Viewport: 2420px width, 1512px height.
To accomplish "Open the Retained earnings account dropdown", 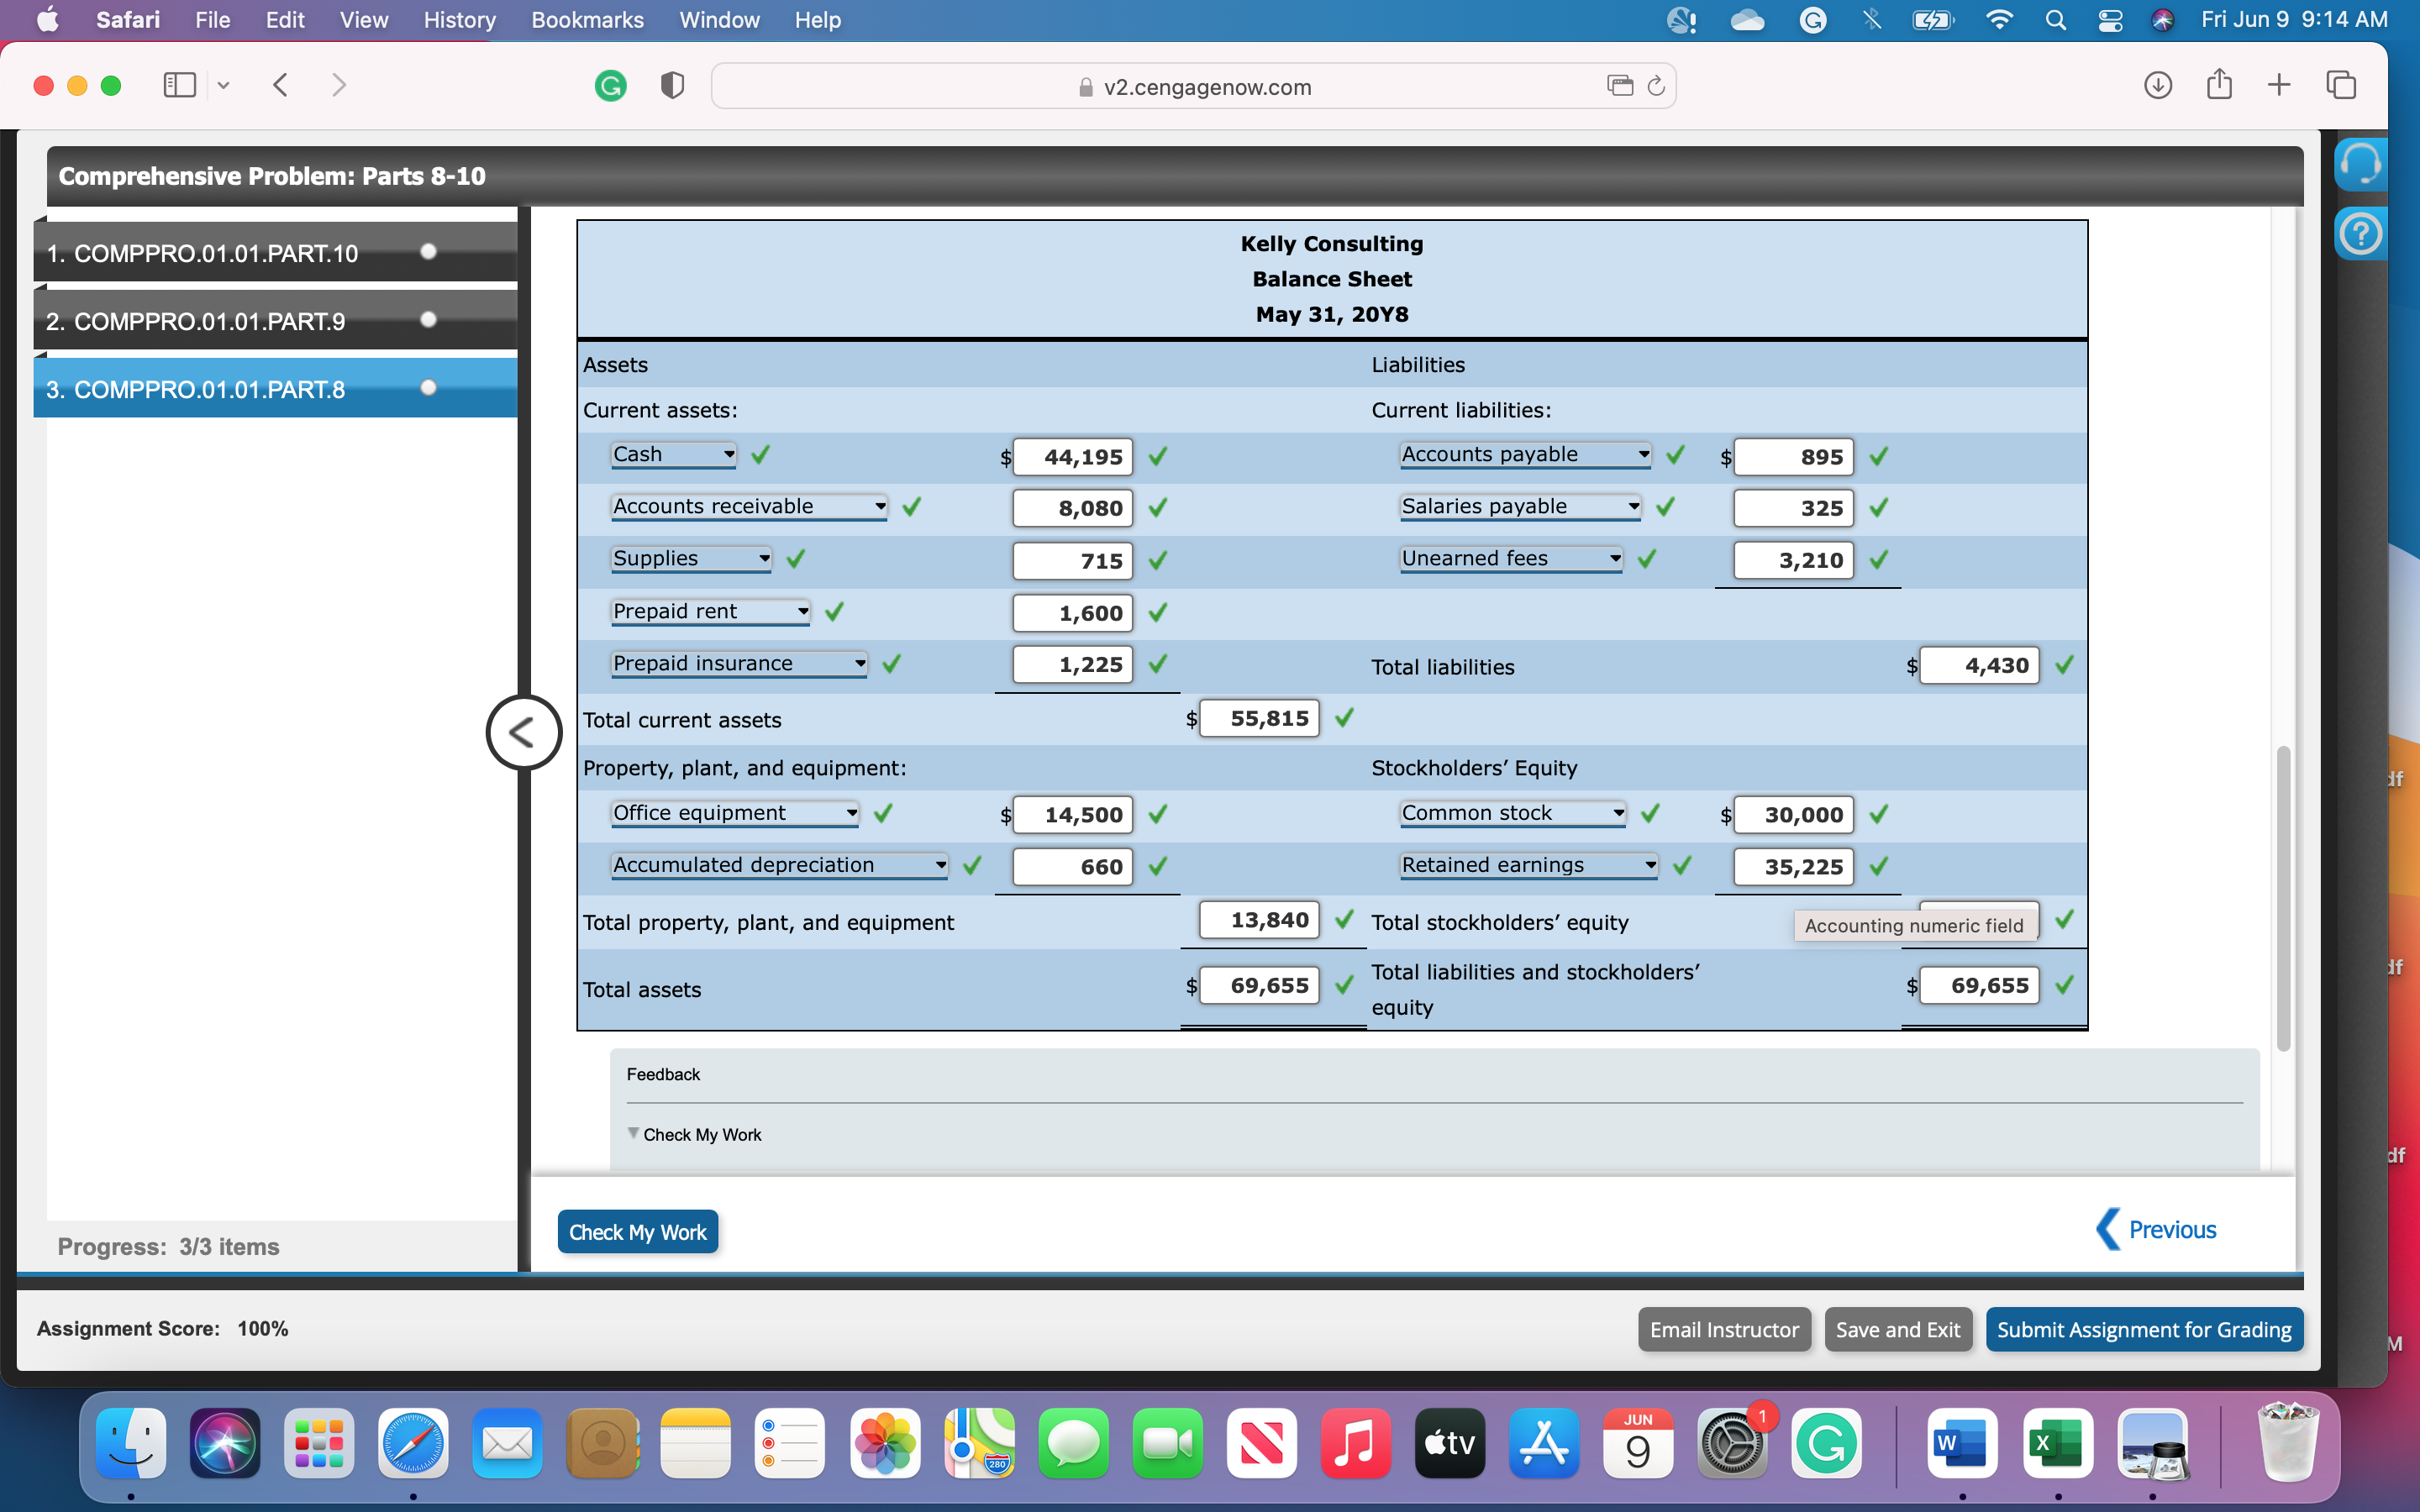I will [1528, 866].
